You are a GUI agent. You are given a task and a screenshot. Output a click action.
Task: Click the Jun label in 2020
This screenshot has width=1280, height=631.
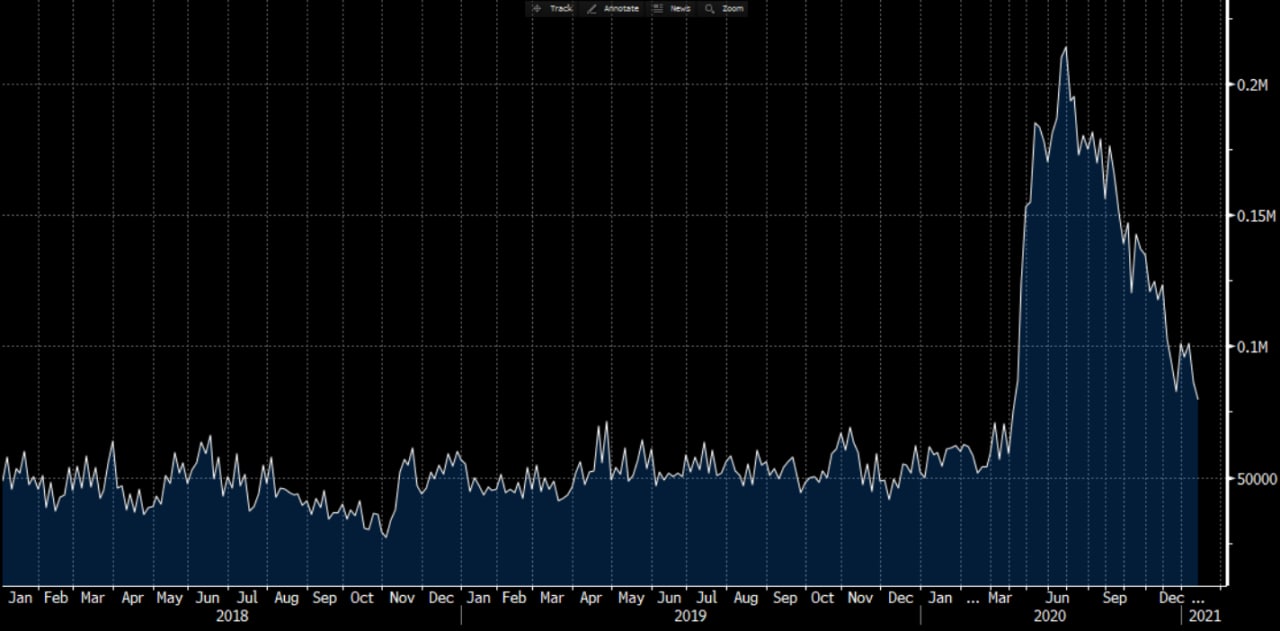(x=1057, y=598)
